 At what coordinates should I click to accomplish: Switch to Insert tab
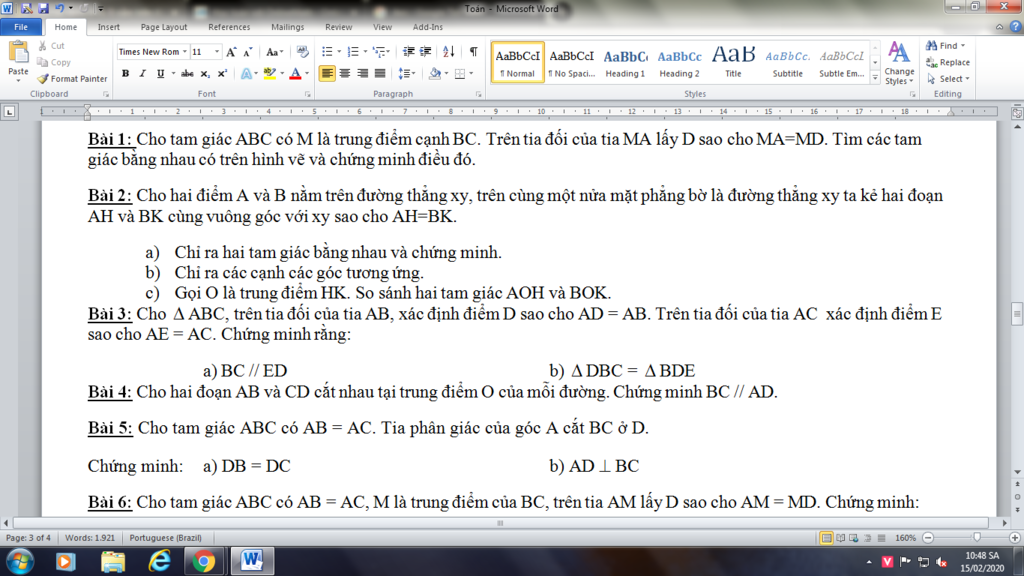click(x=108, y=27)
